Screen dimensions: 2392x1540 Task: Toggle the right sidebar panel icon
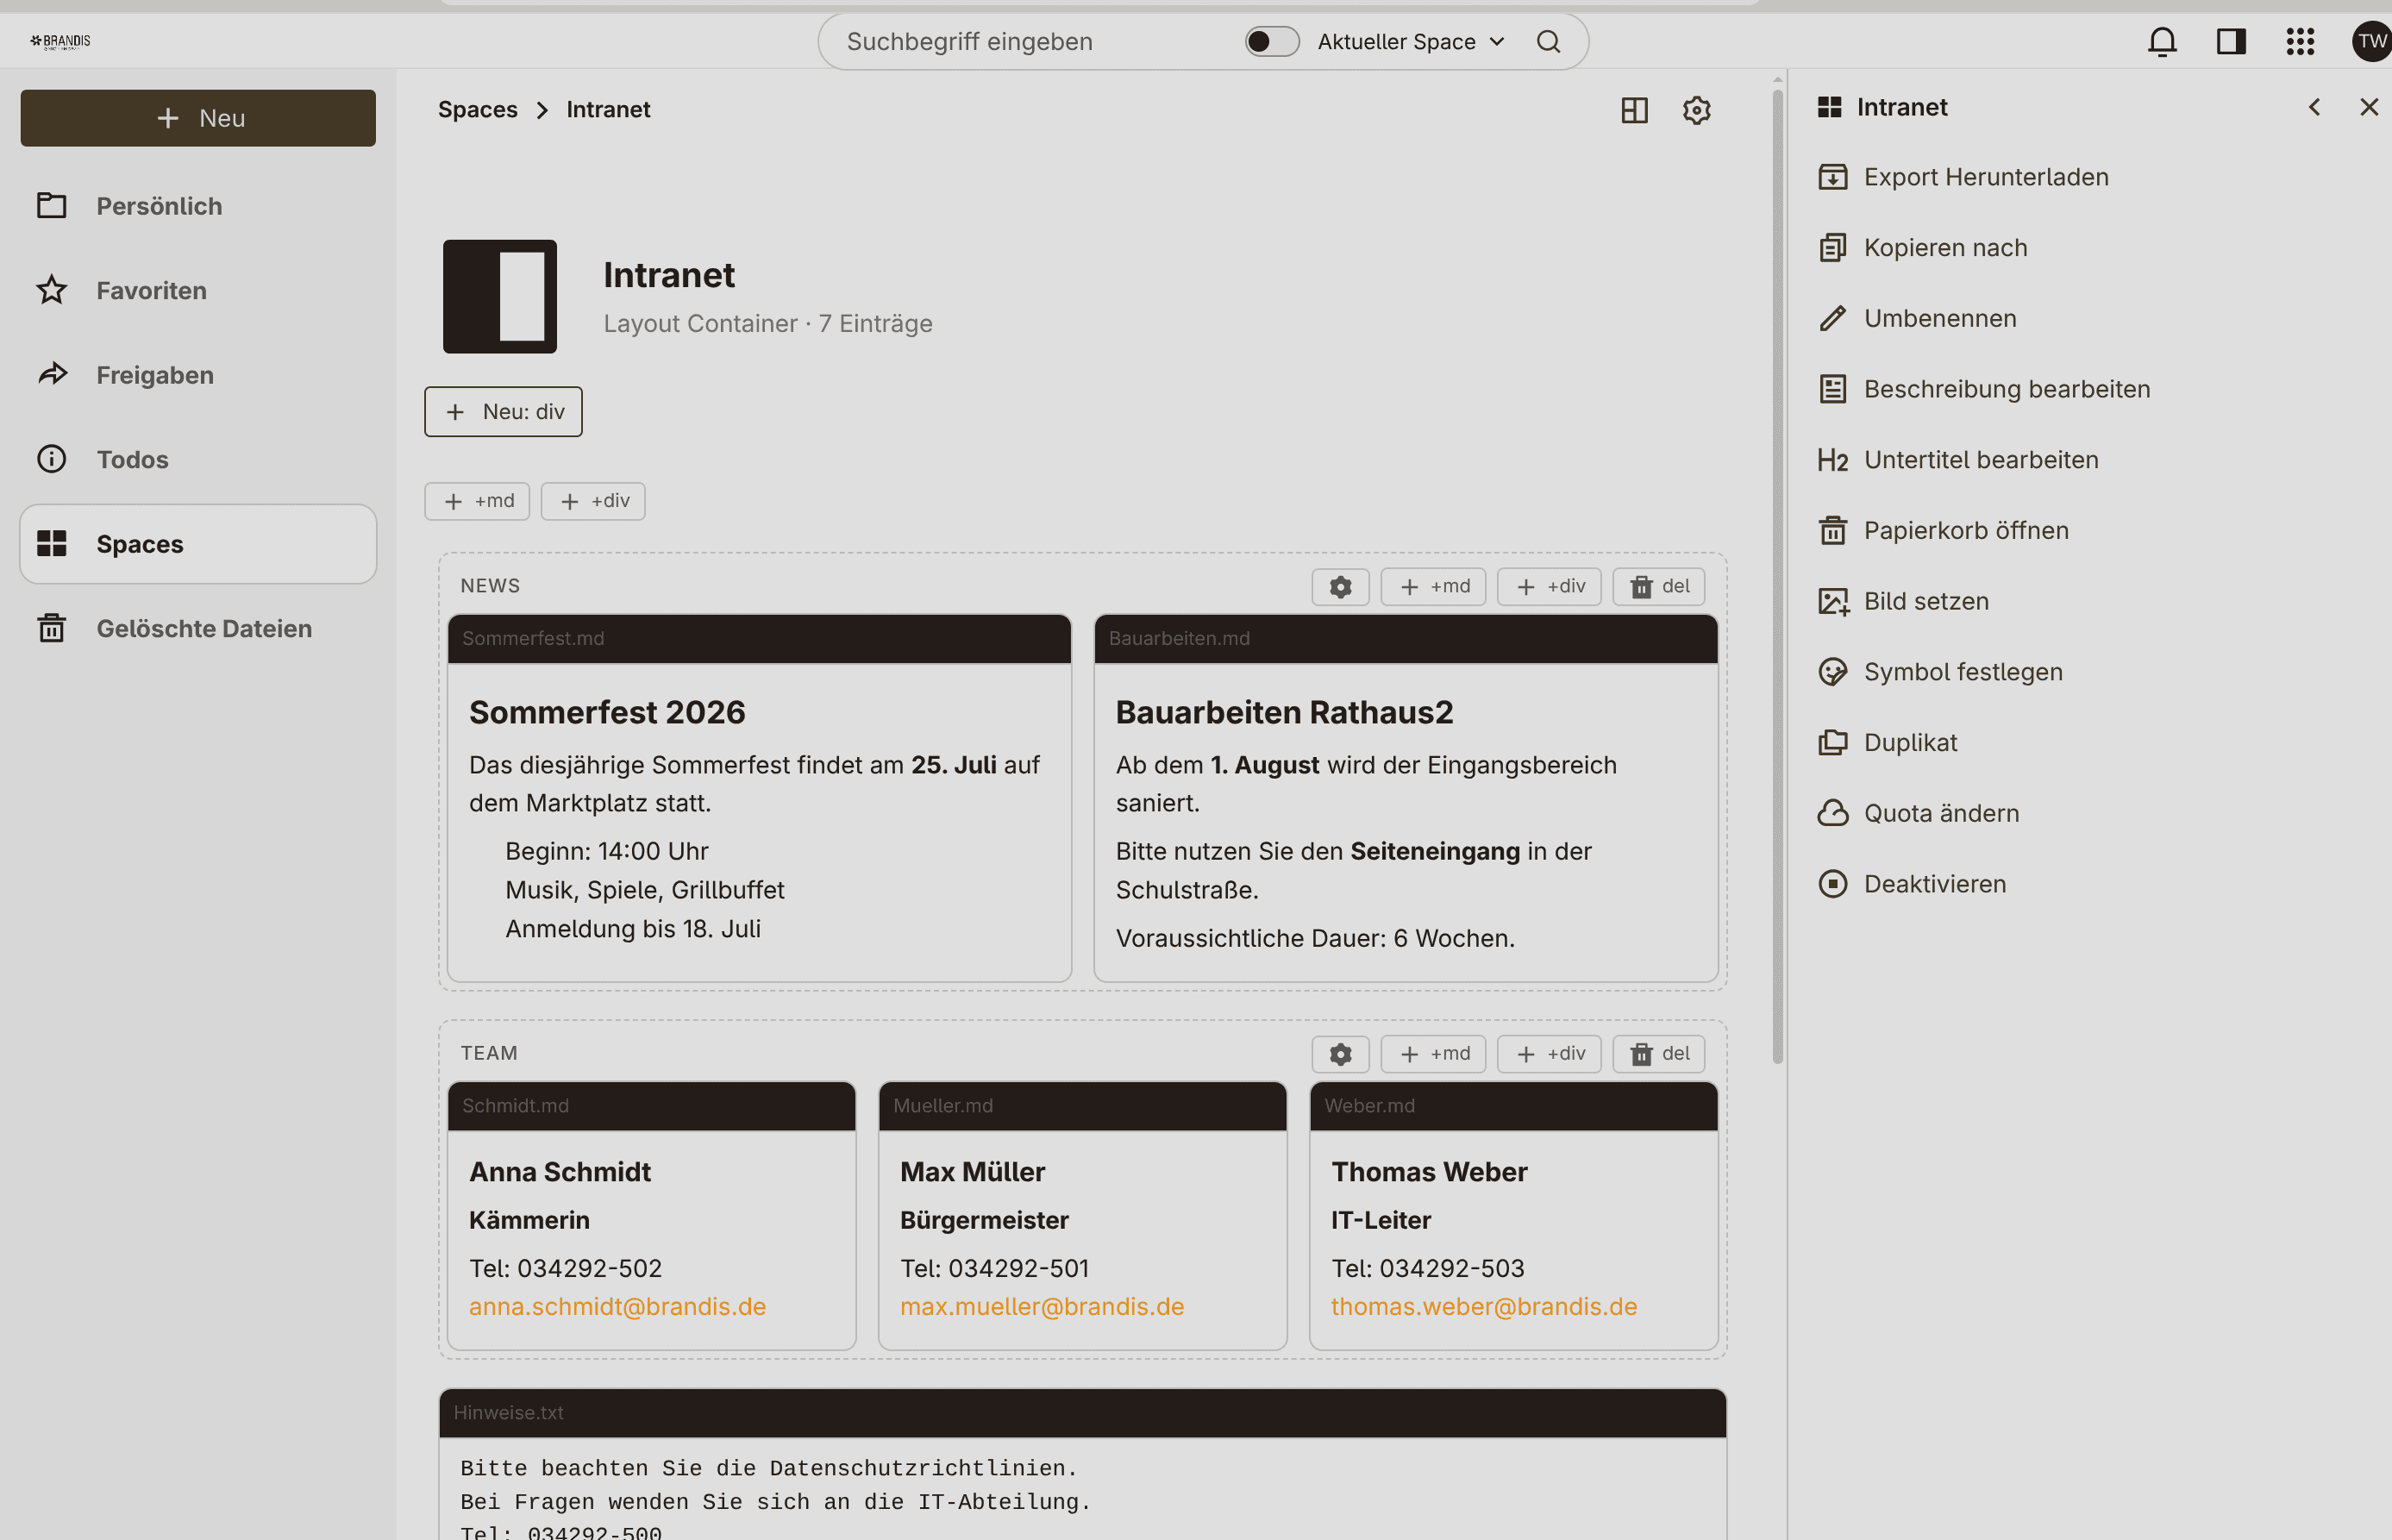(x=2231, y=41)
